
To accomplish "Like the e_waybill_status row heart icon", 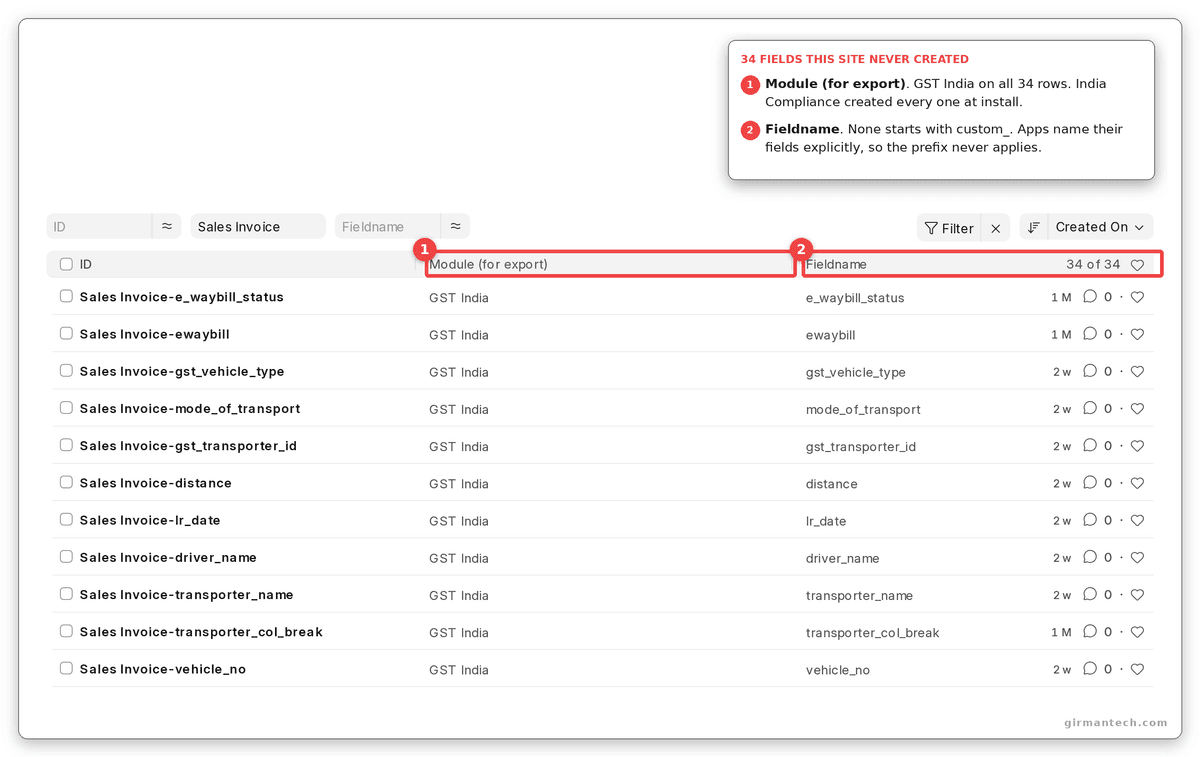I will (x=1137, y=297).
